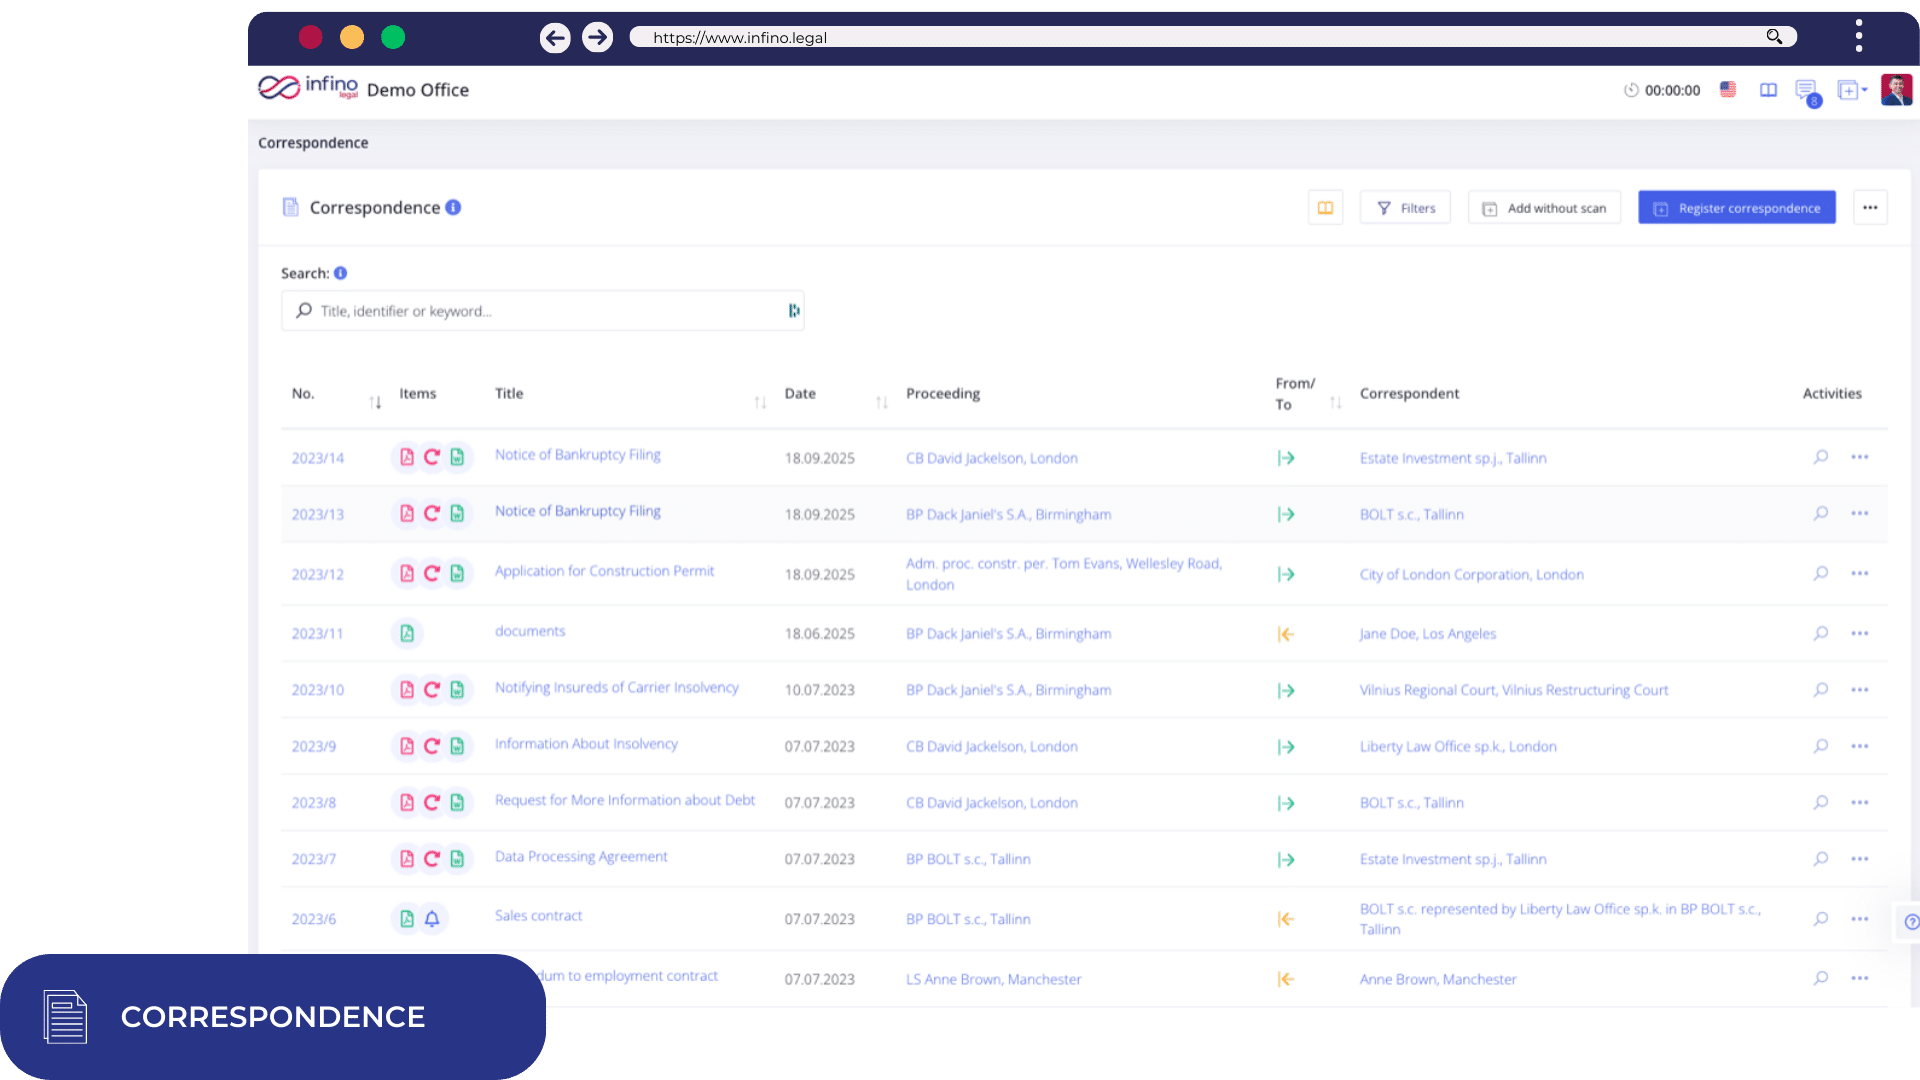This screenshot has height=1080, width=1920.
Task: Click the incoming arrow icon of row 2023/11
Action: (x=1286, y=634)
